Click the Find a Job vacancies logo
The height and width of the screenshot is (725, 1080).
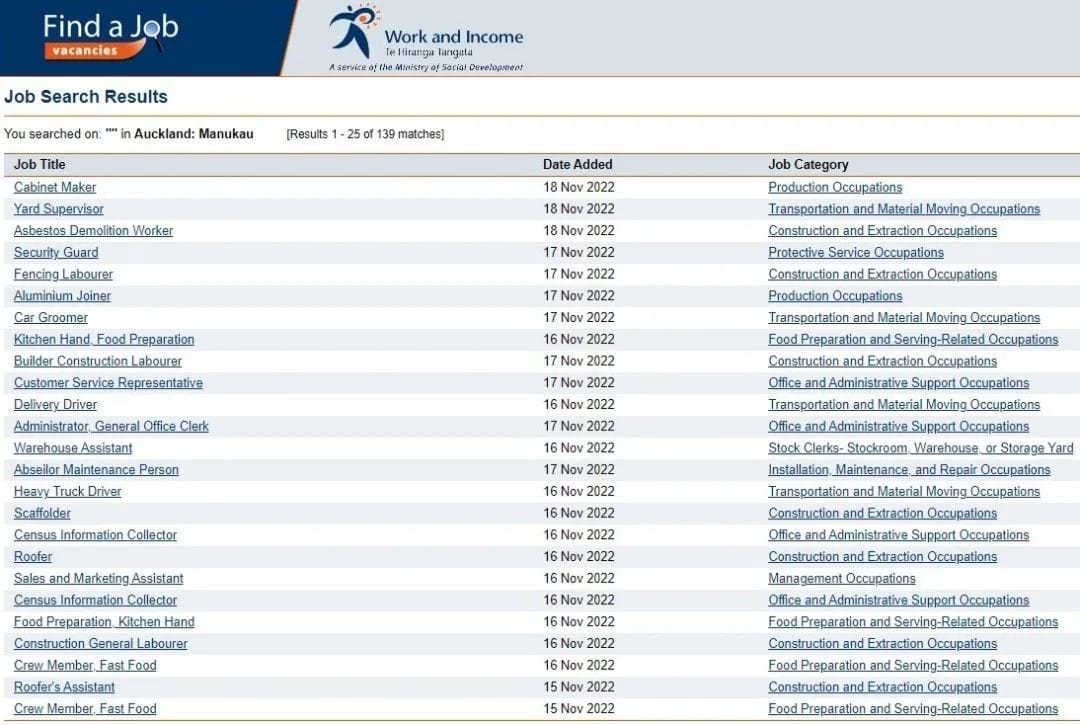point(110,35)
